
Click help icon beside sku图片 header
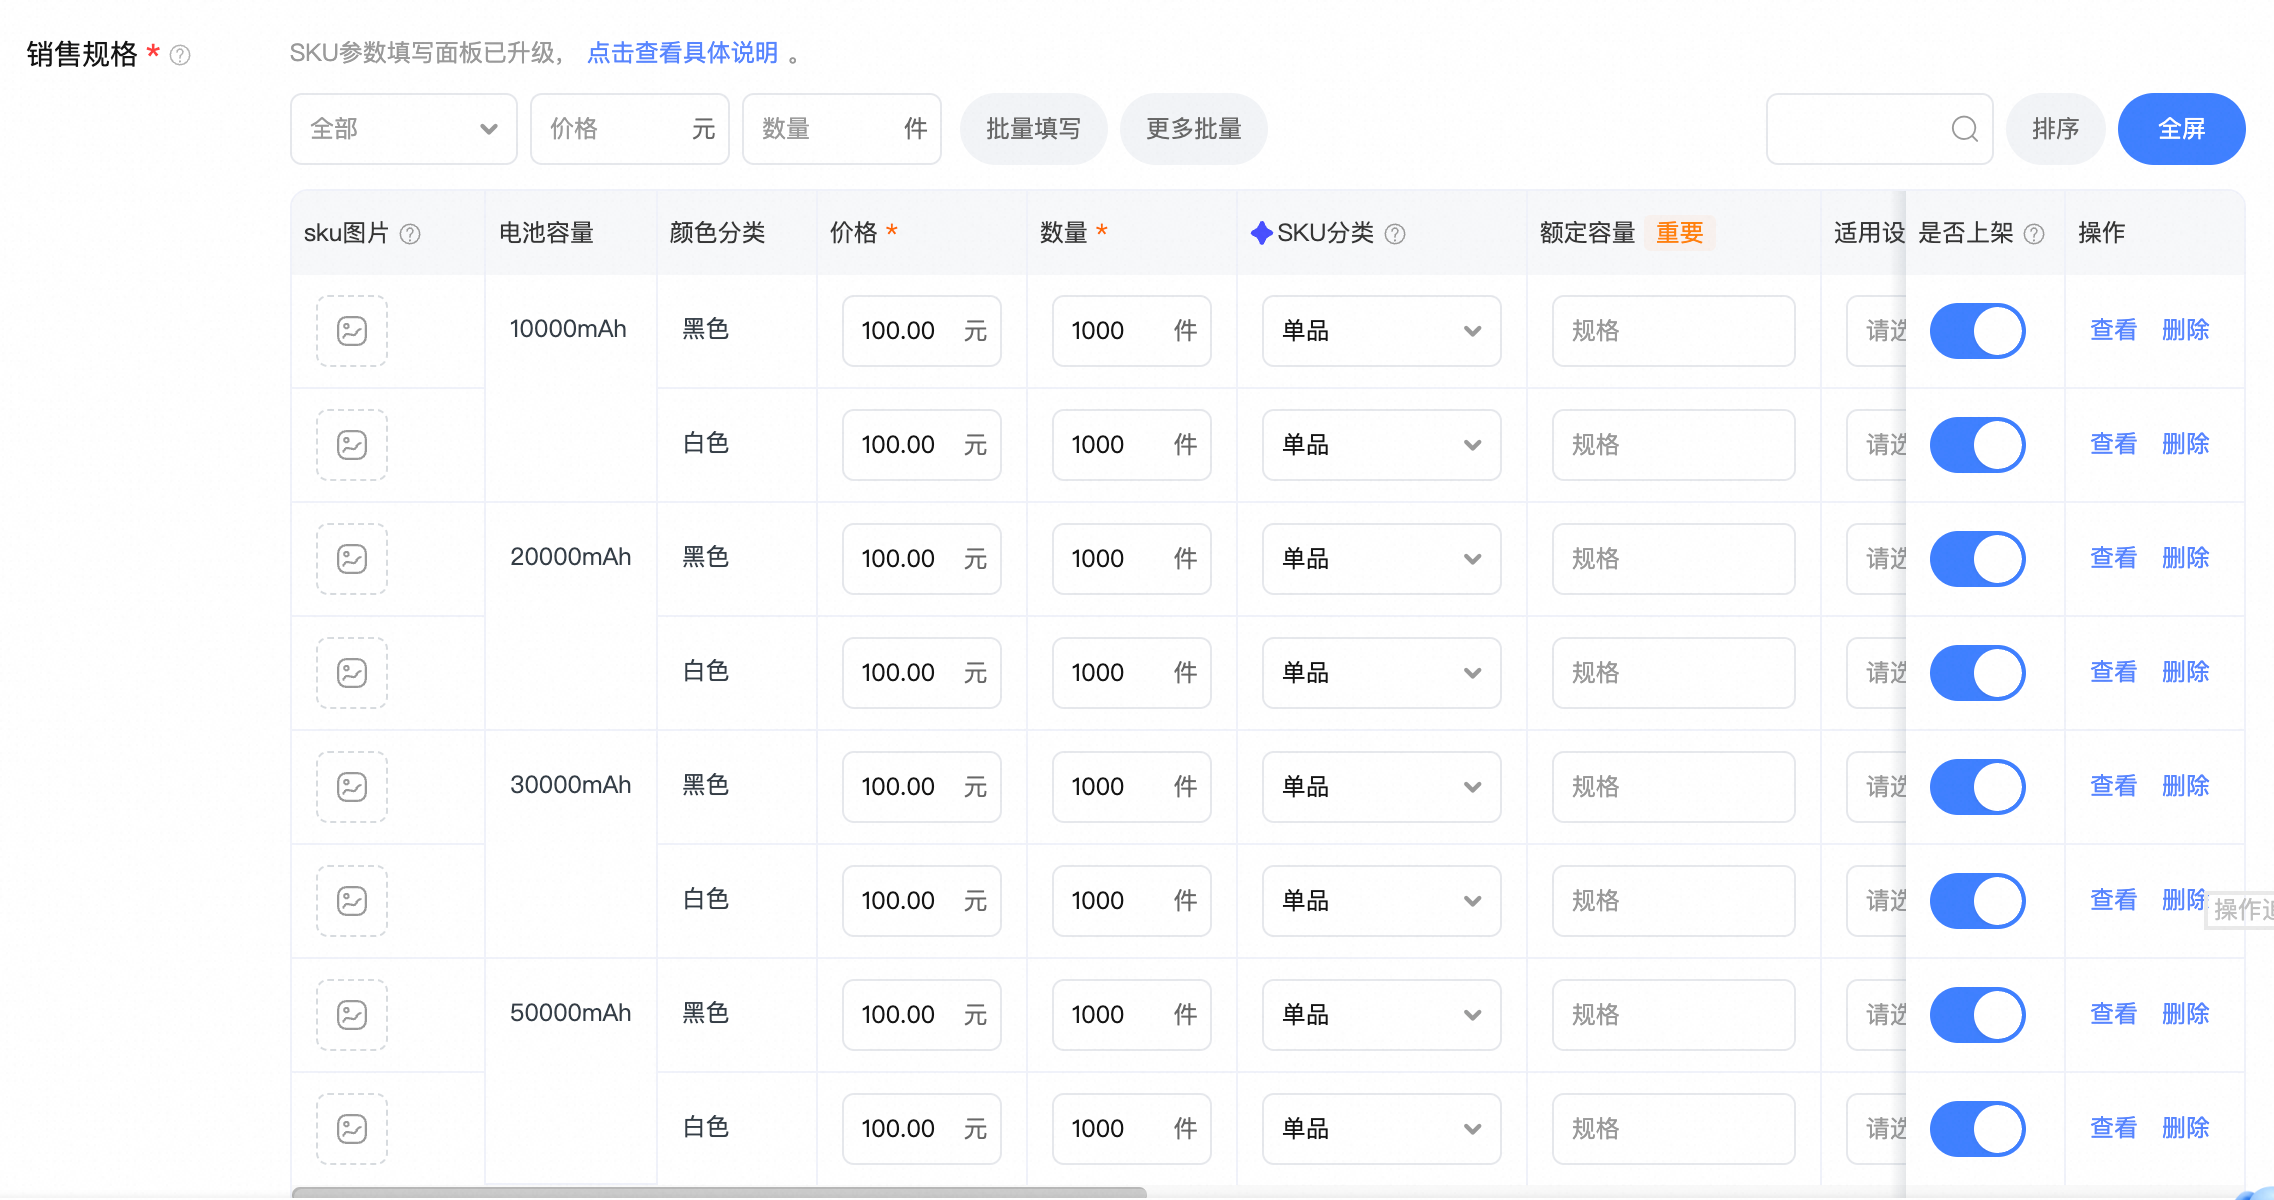(410, 234)
